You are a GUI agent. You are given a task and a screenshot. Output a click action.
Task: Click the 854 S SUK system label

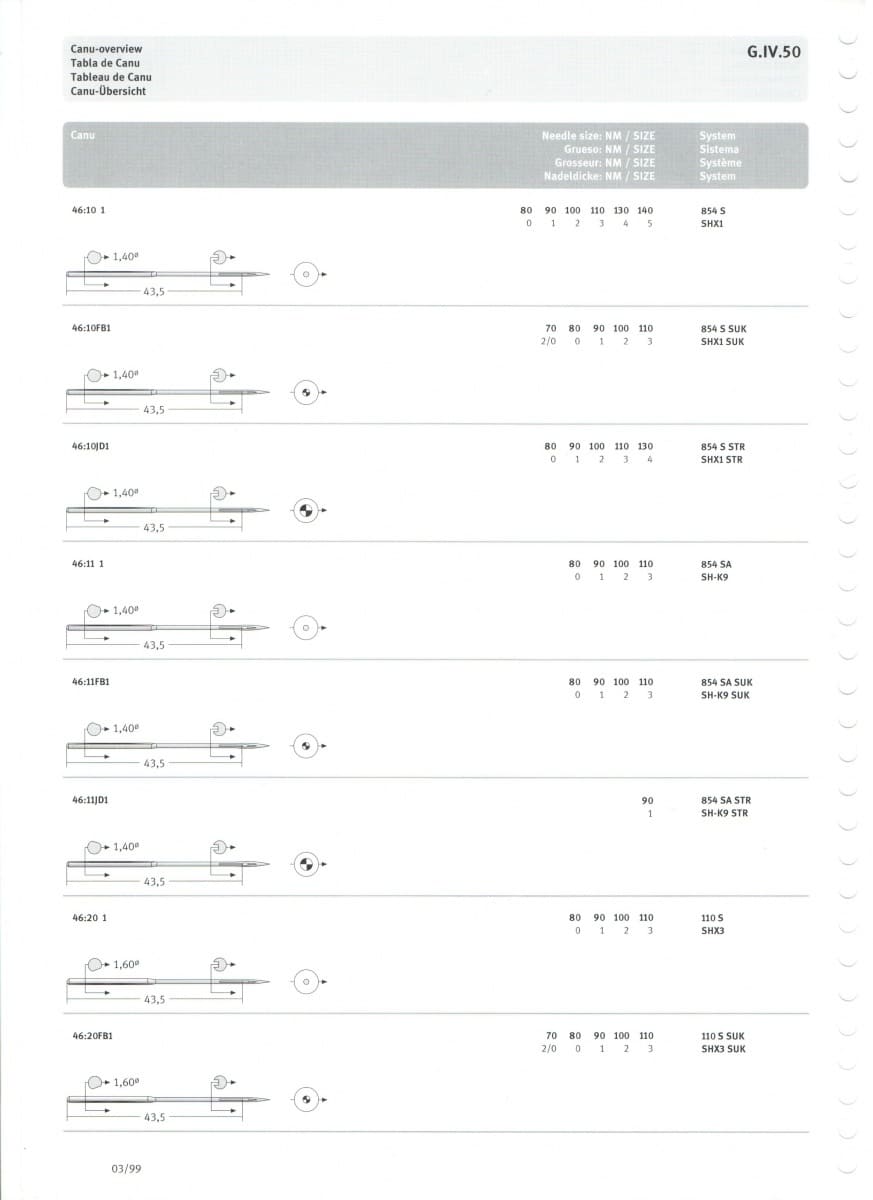pos(723,329)
